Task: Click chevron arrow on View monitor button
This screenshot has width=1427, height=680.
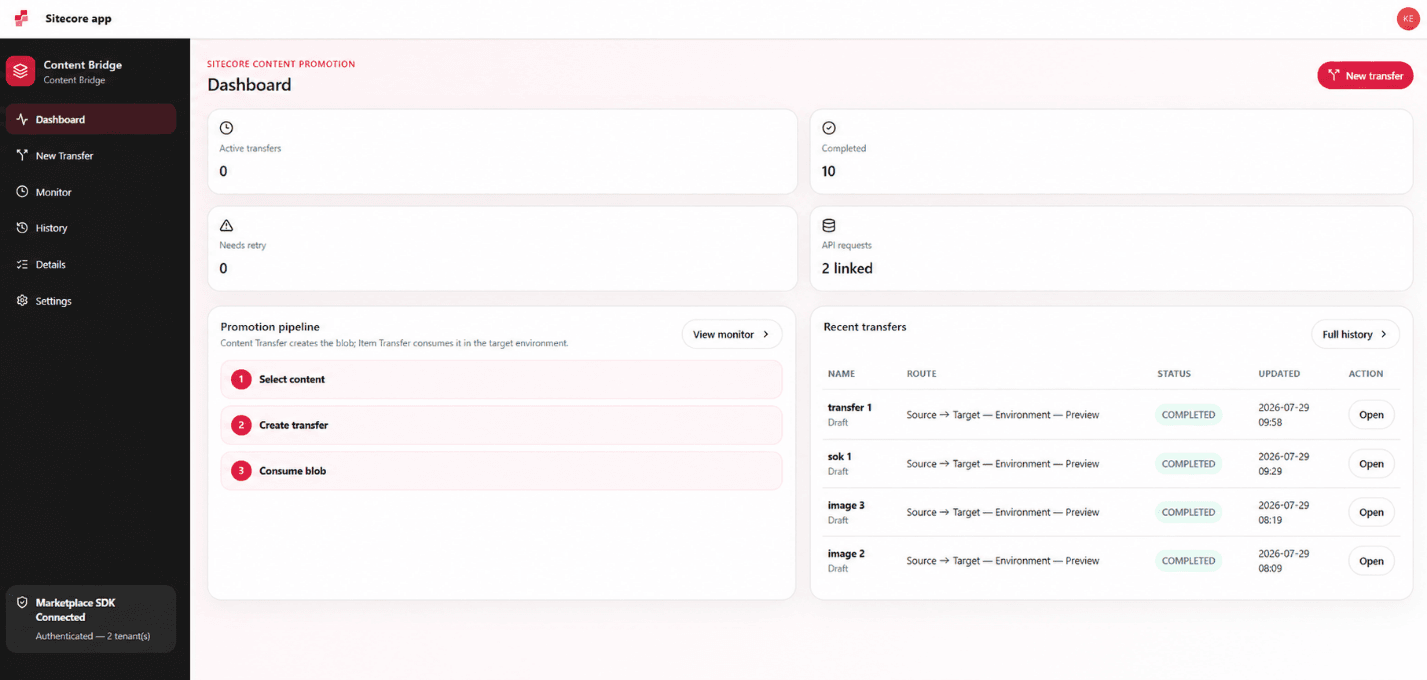Action: (x=766, y=334)
